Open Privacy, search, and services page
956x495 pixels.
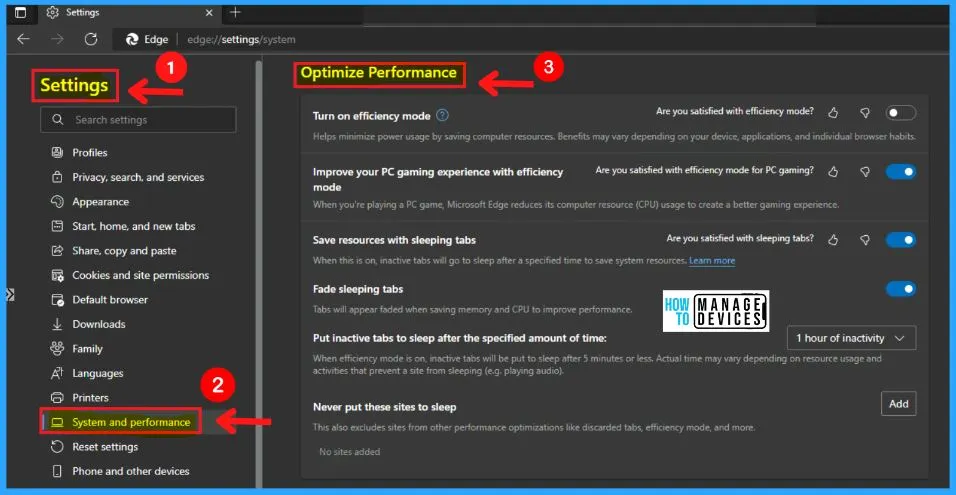click(x=138, y=177)
